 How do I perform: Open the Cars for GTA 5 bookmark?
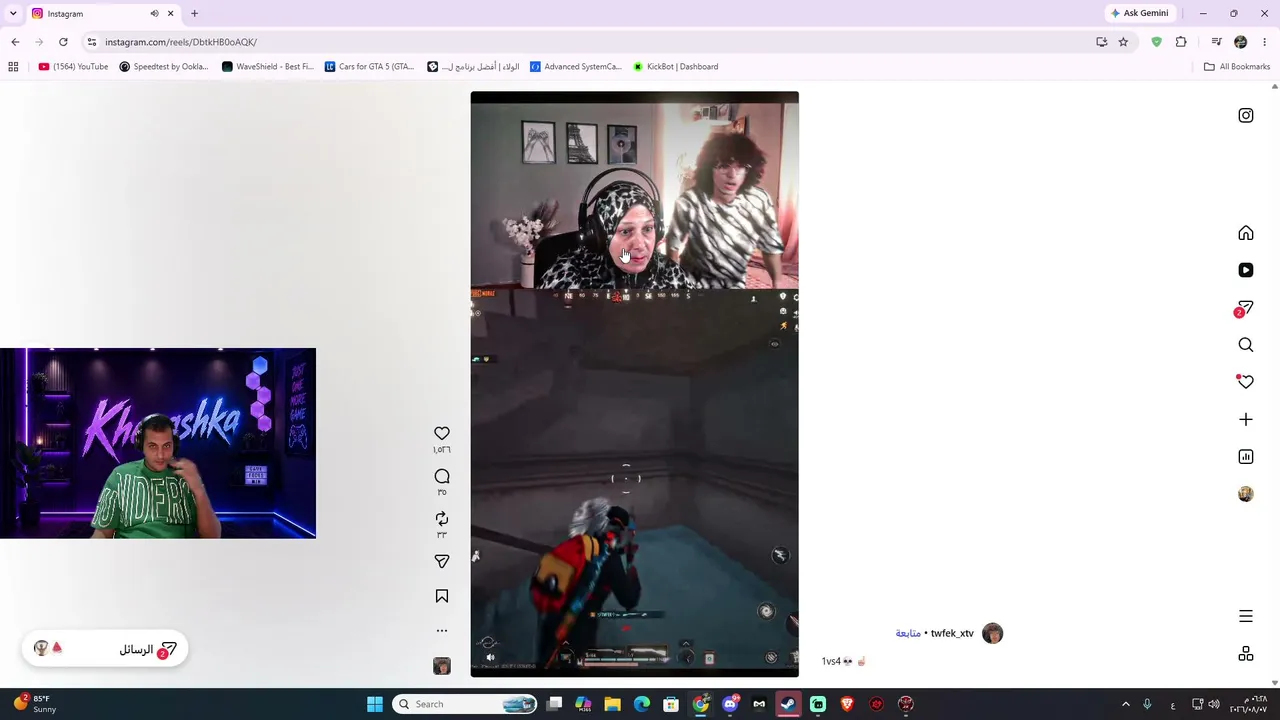(x=369, y=67)
